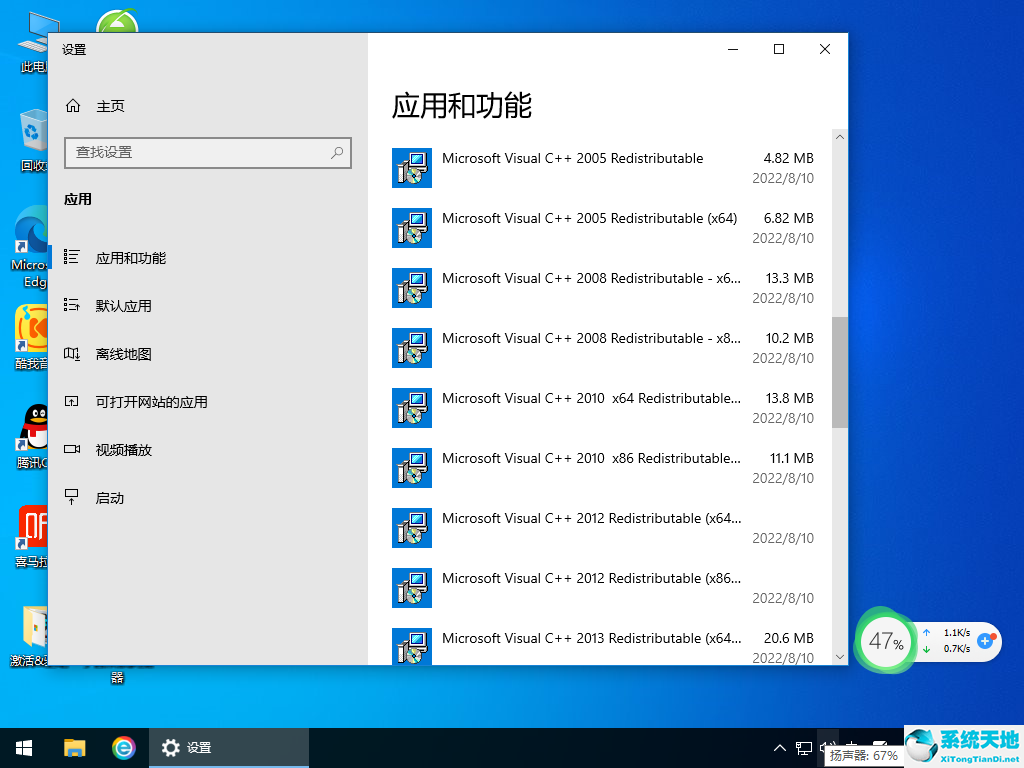Select Visual C++ 2010 x64 Redistributable entry
1024x768 pixels.
[591, 399]
